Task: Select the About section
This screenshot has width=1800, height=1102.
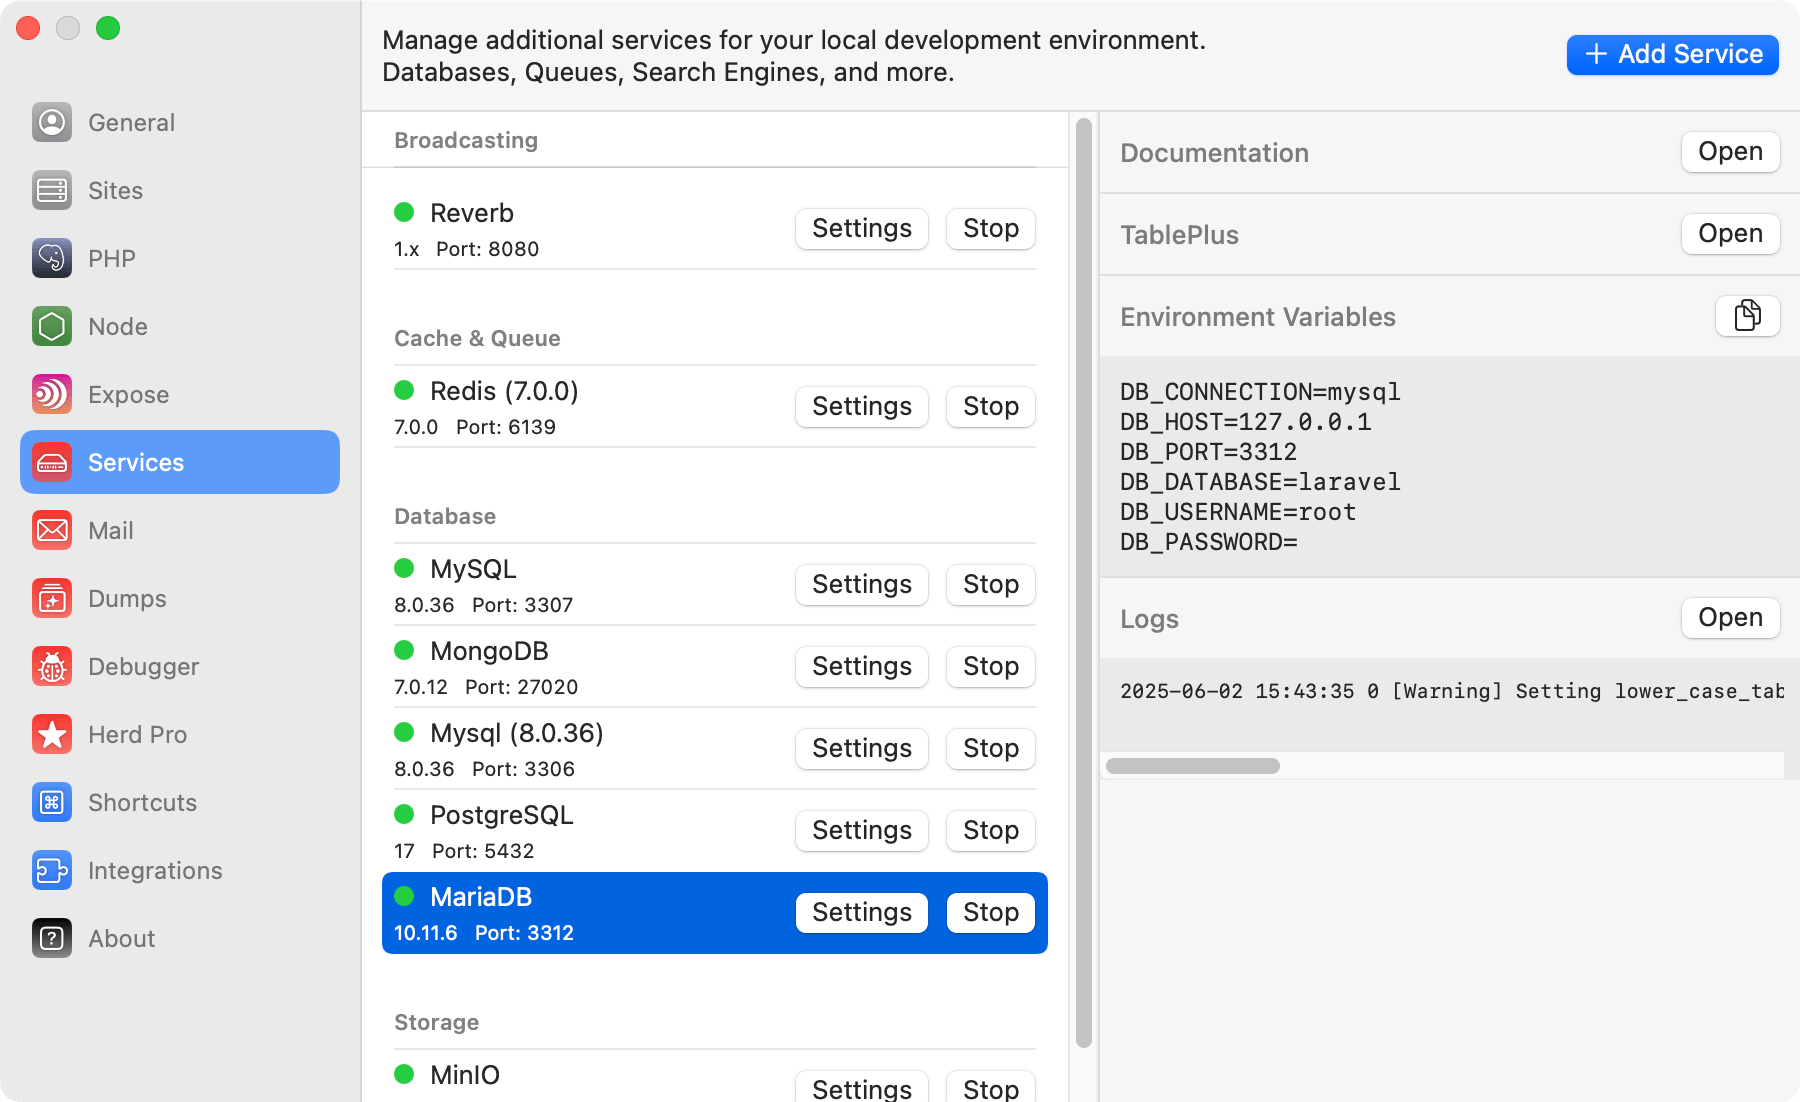Action: pyautogui.click(x=121, y=938)
